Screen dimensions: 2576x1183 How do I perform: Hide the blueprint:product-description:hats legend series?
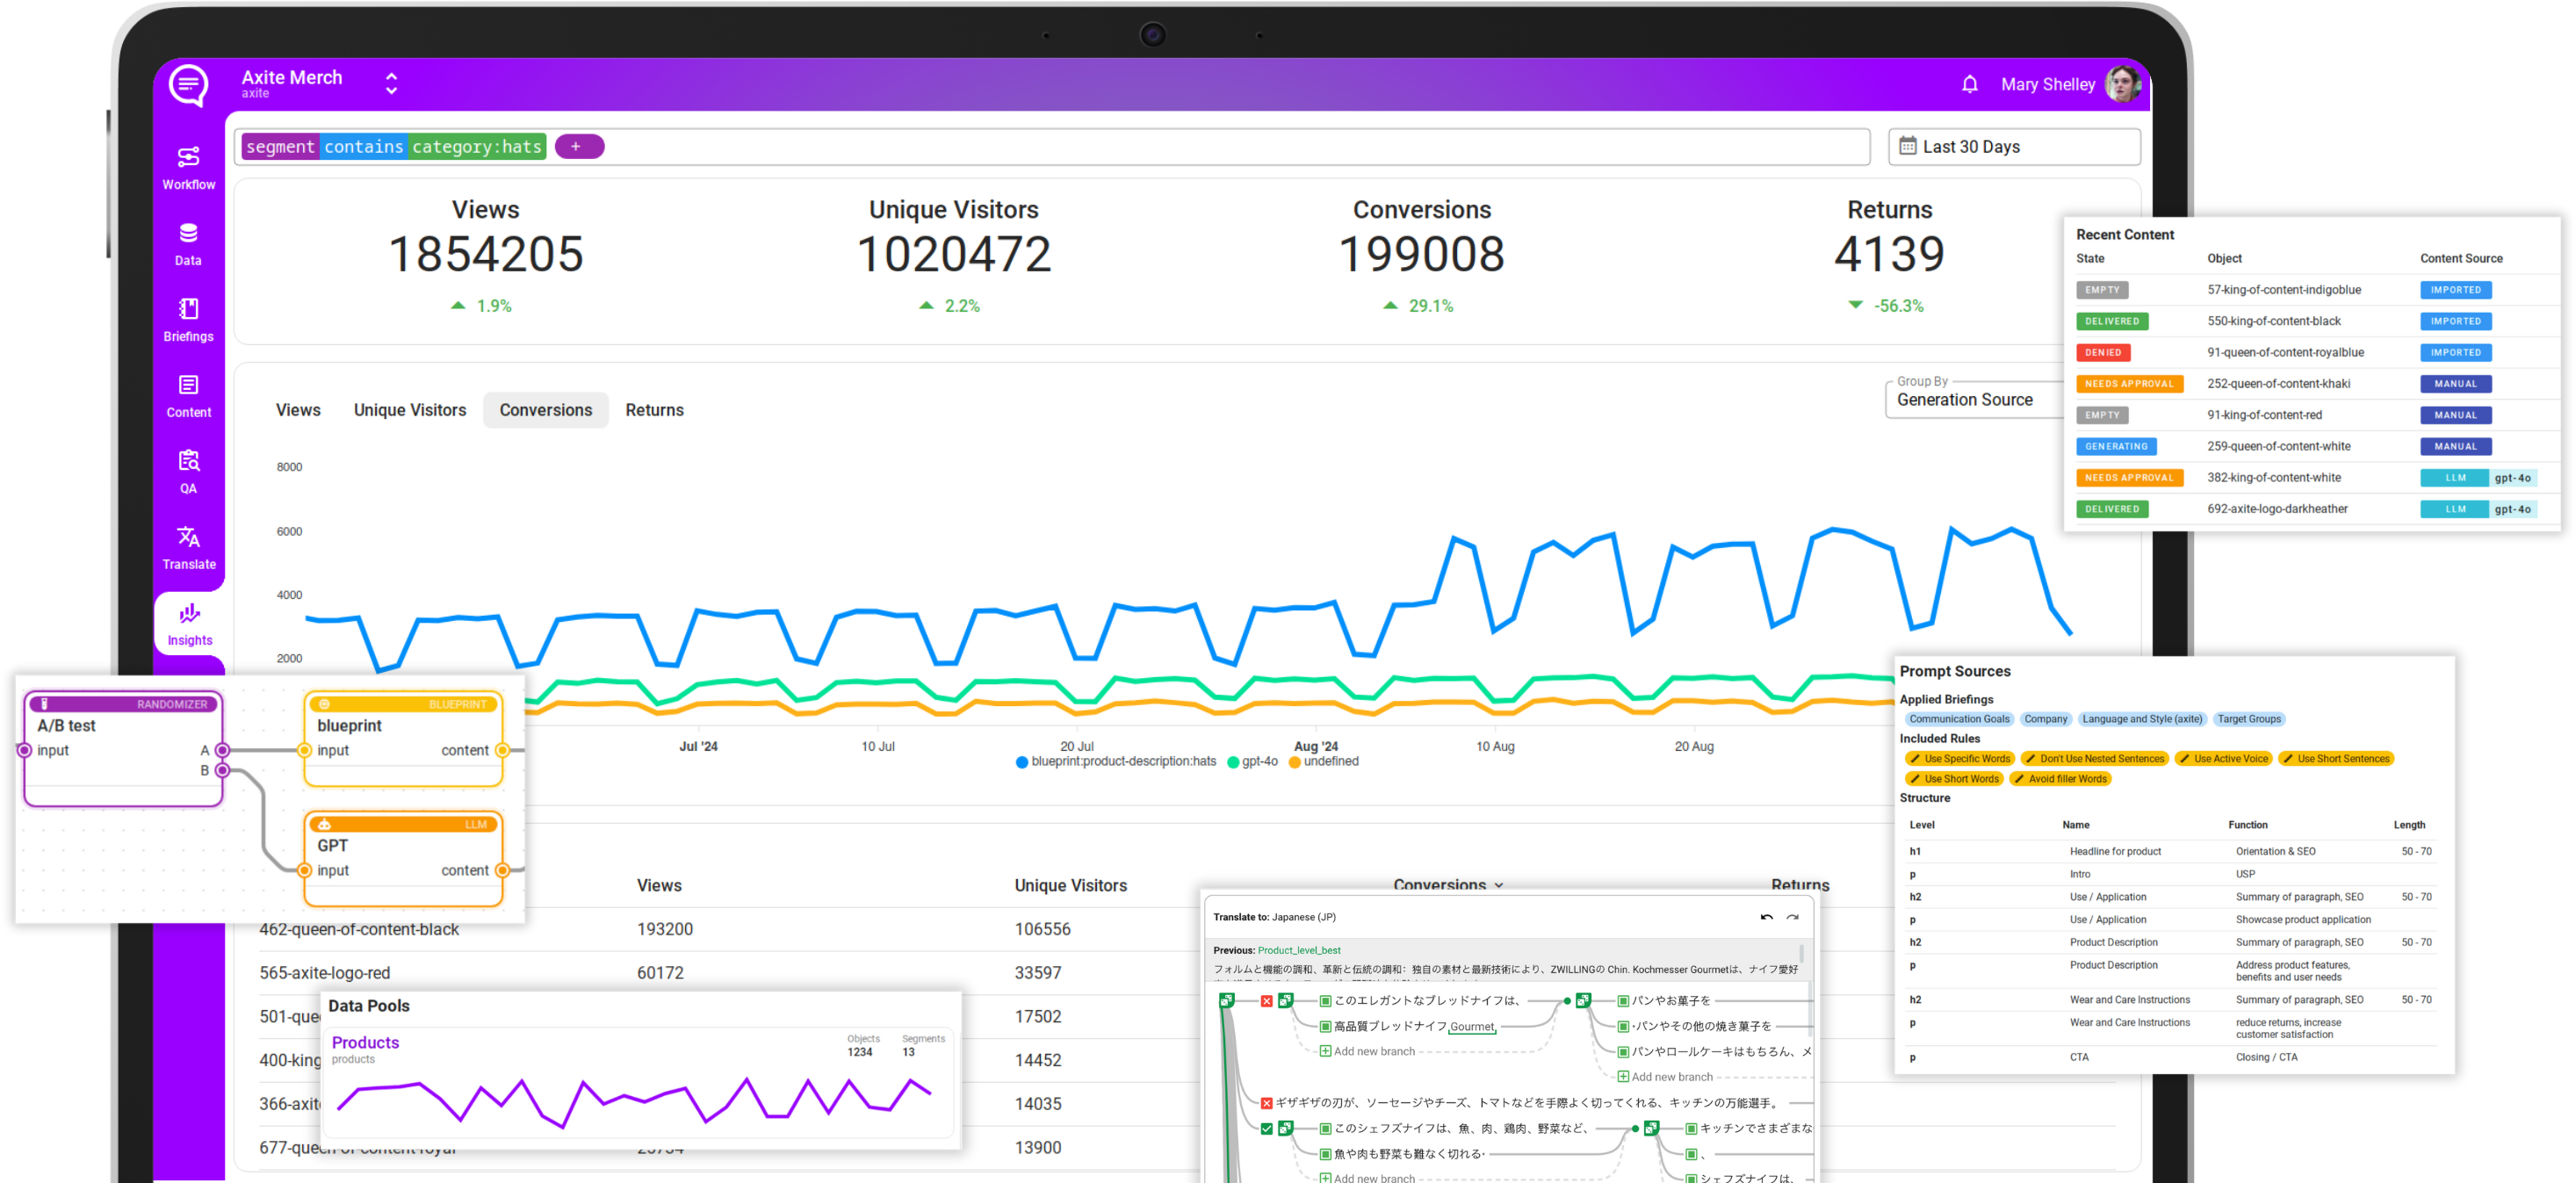click(x=1115, y=761)
